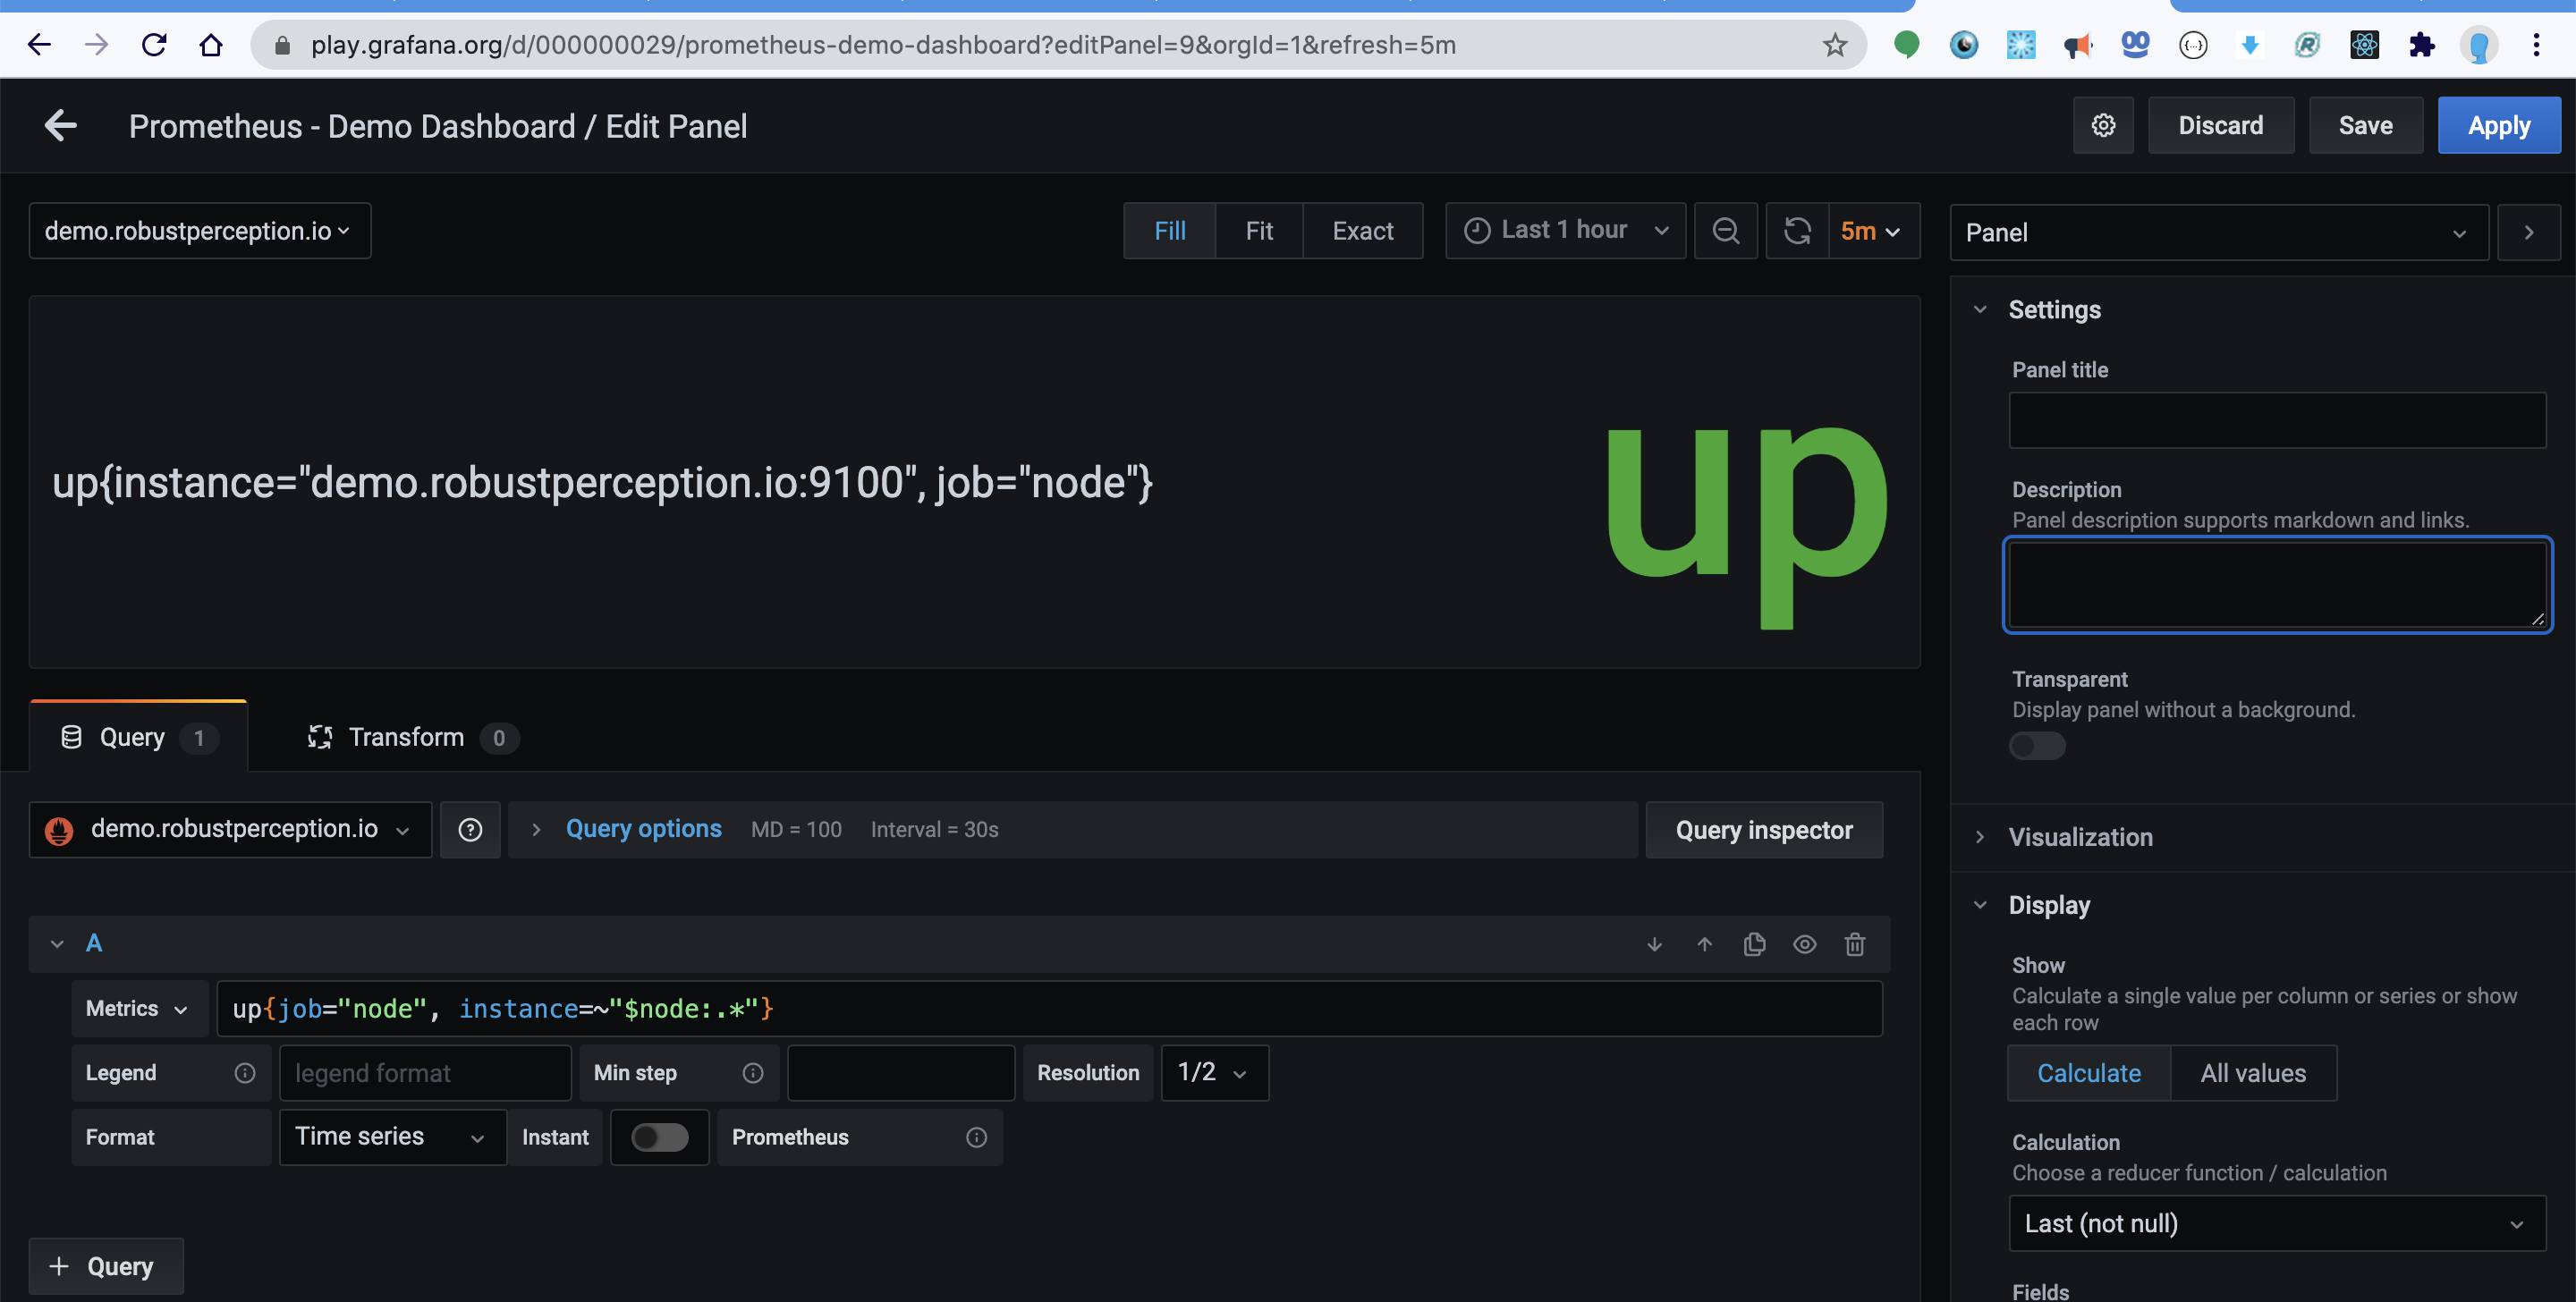
Task: Expand the Visualization section
Action: (2080, 837)
